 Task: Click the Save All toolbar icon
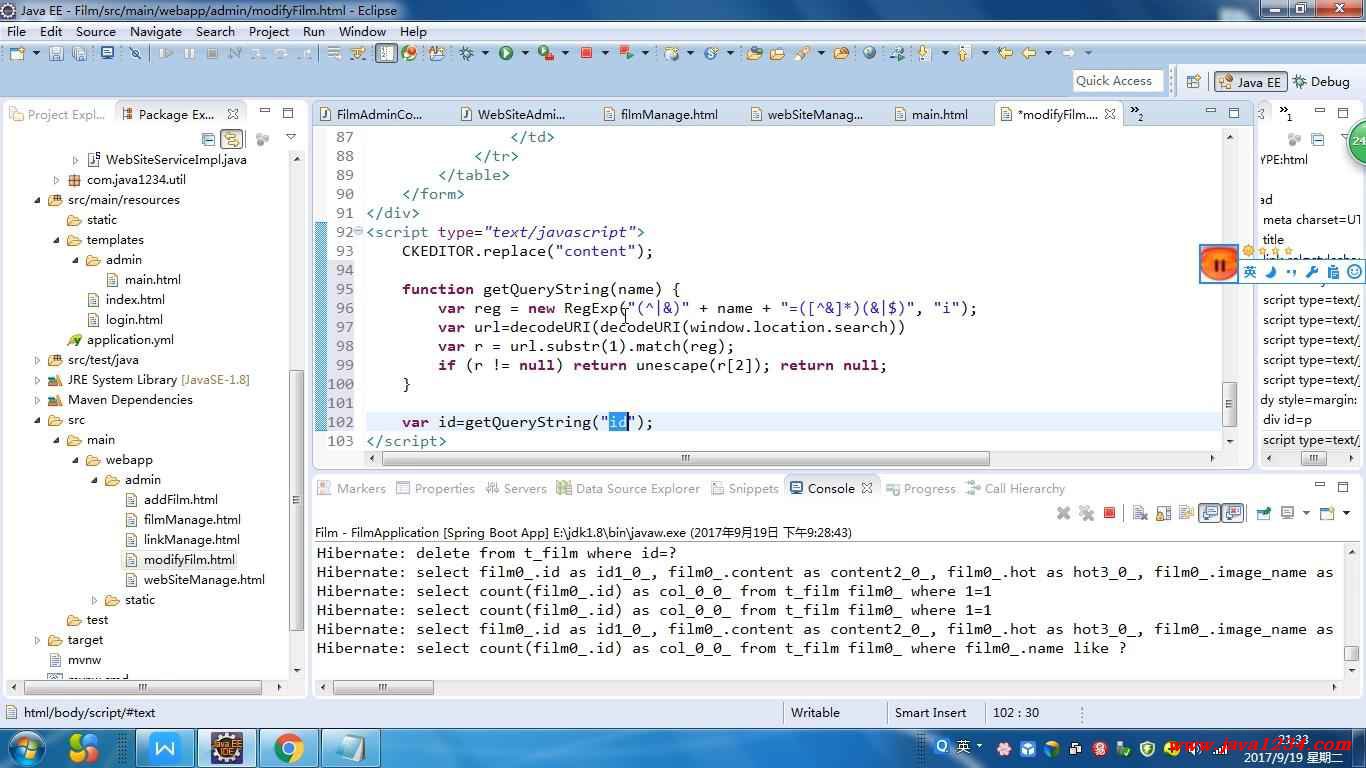[x=79, y=53]
